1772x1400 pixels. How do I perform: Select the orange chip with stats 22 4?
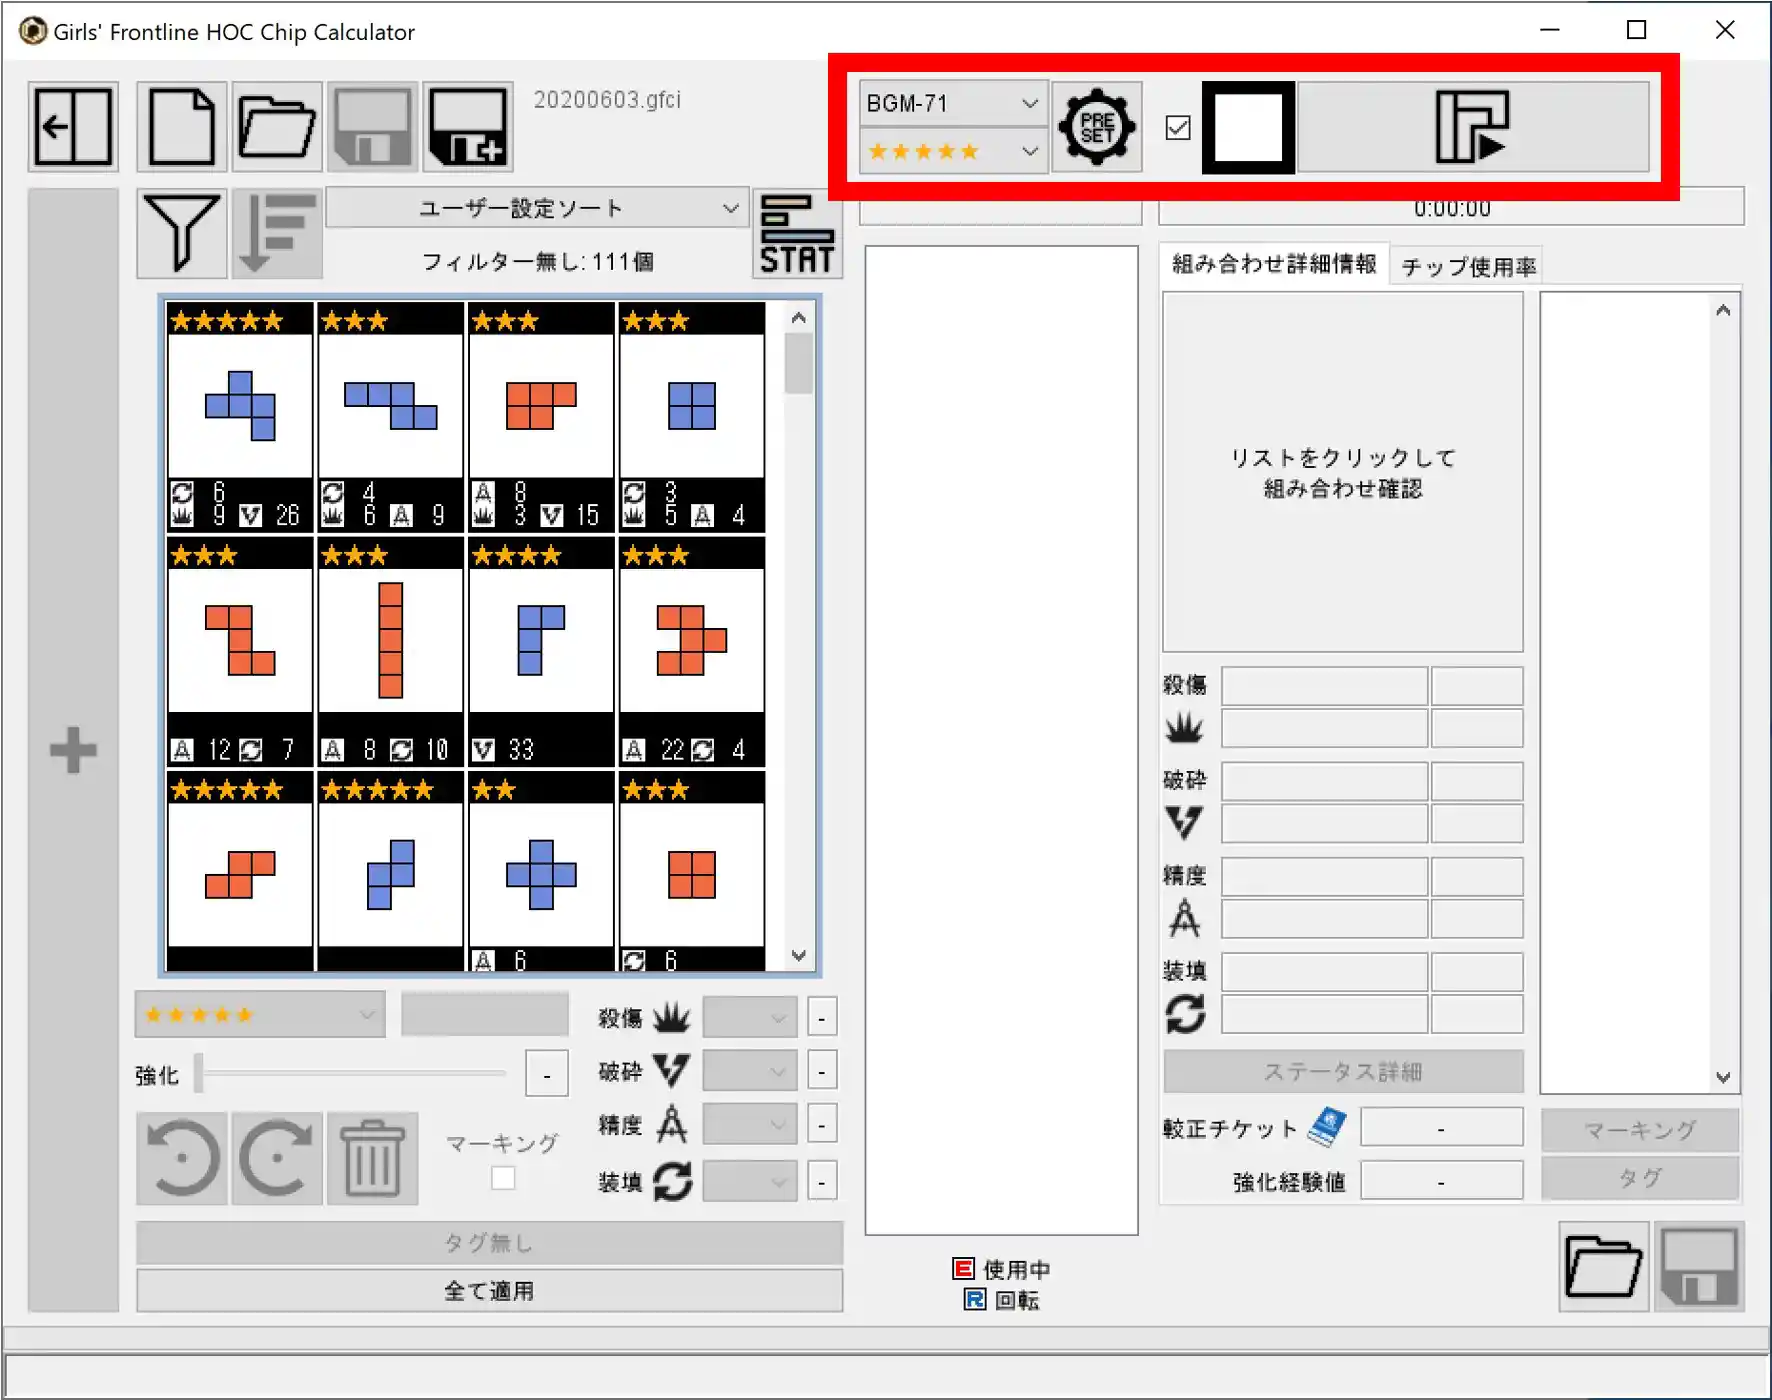(692, 651)
